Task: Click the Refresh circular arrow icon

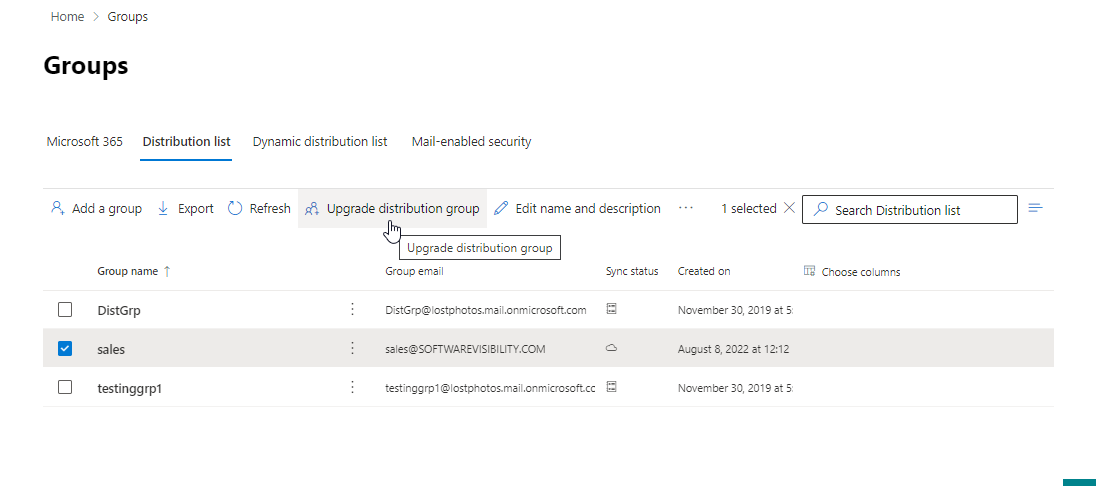Action: coord(236,208)
